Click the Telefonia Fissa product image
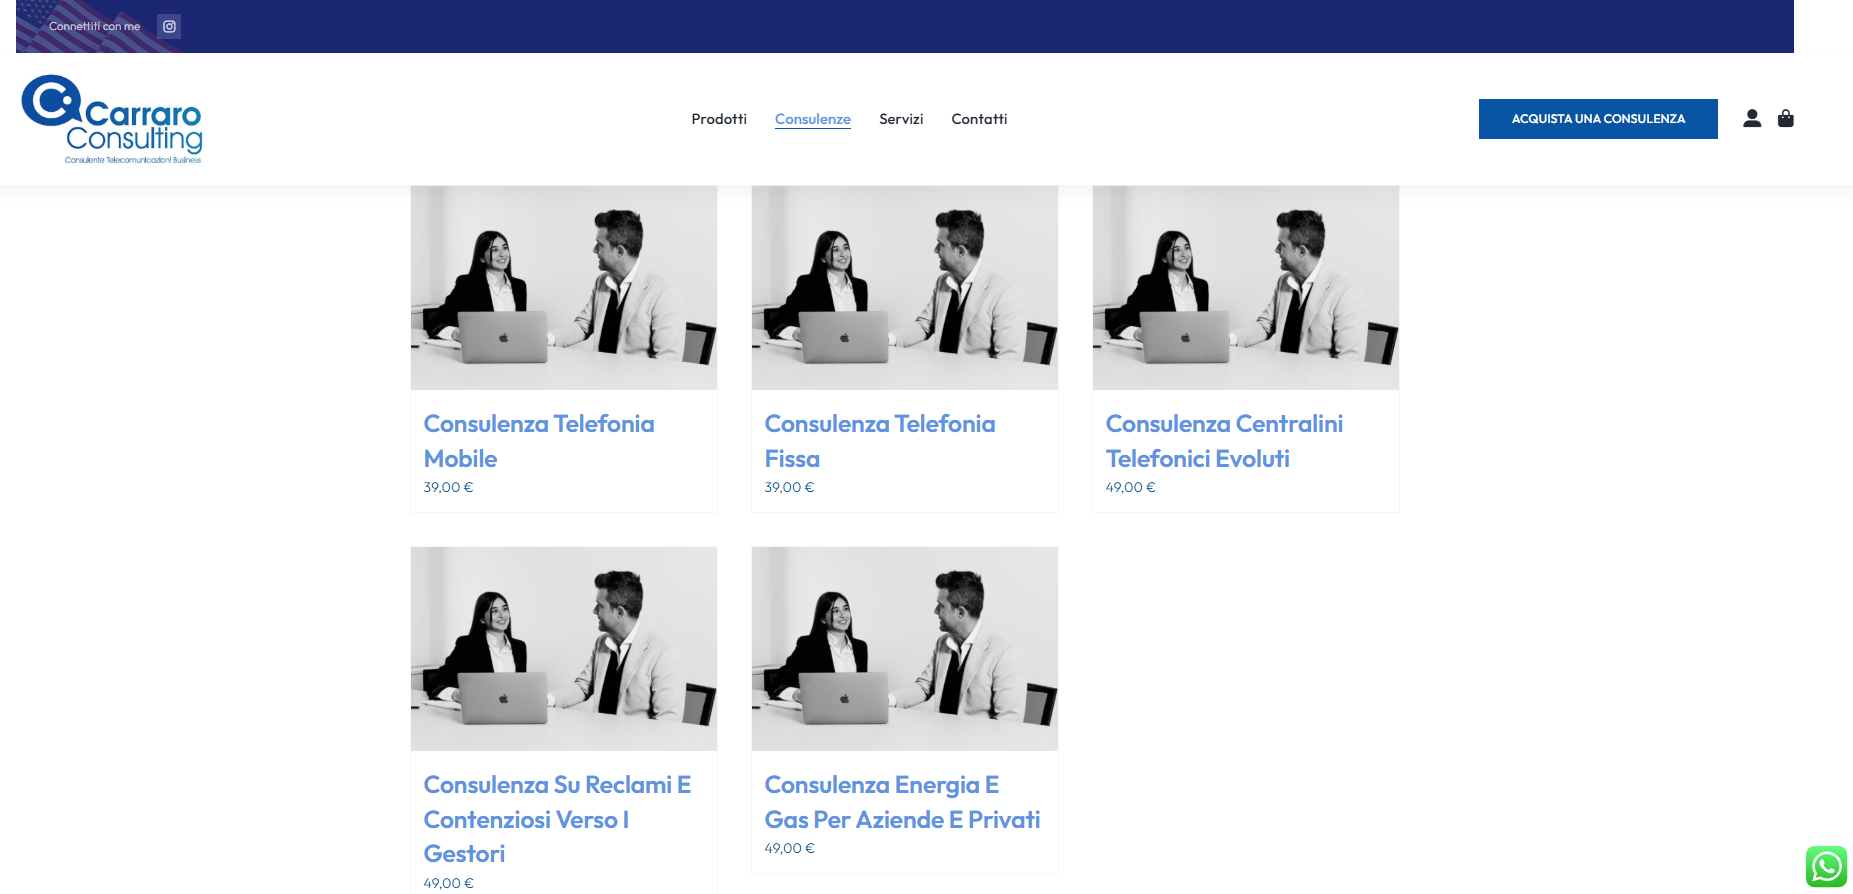Viewport: 1853px width, 894px height. point(905,287)
